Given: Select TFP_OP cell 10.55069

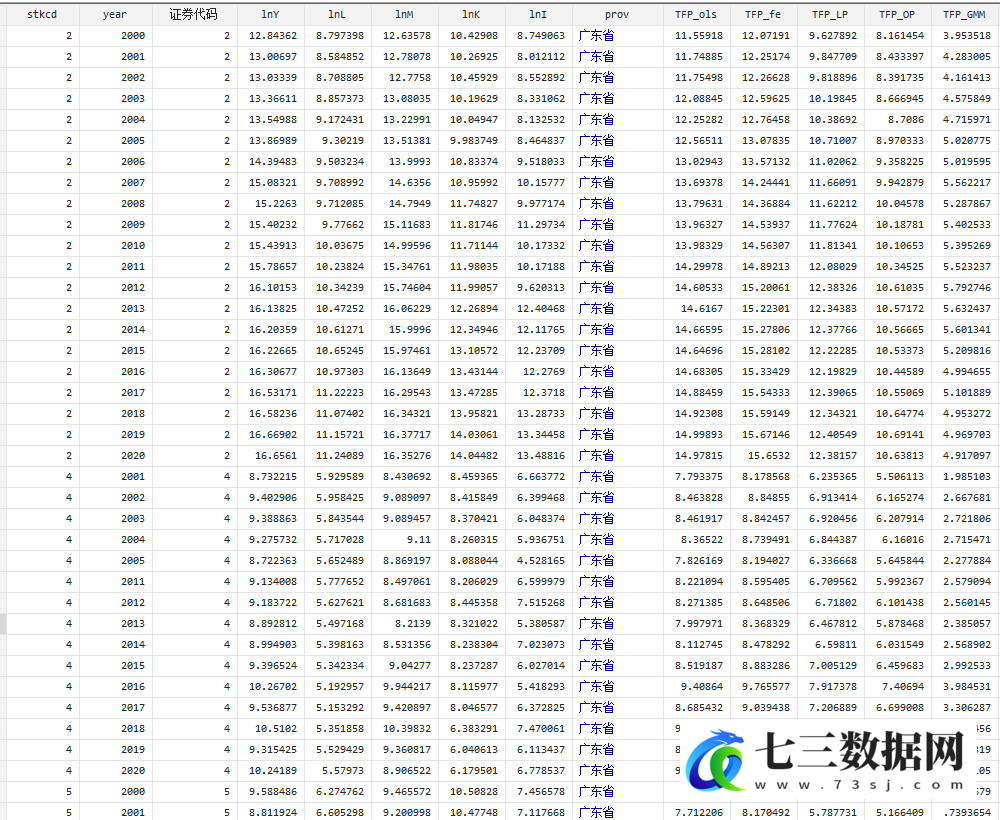Looking at the screenshot, I should pyautogui.click(x=897, y=393).
